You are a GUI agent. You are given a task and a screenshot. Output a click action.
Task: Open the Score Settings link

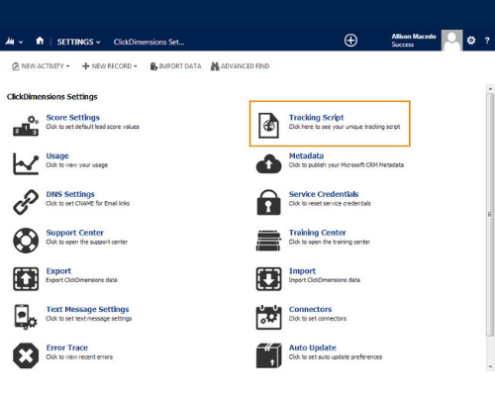coord(73,117)
